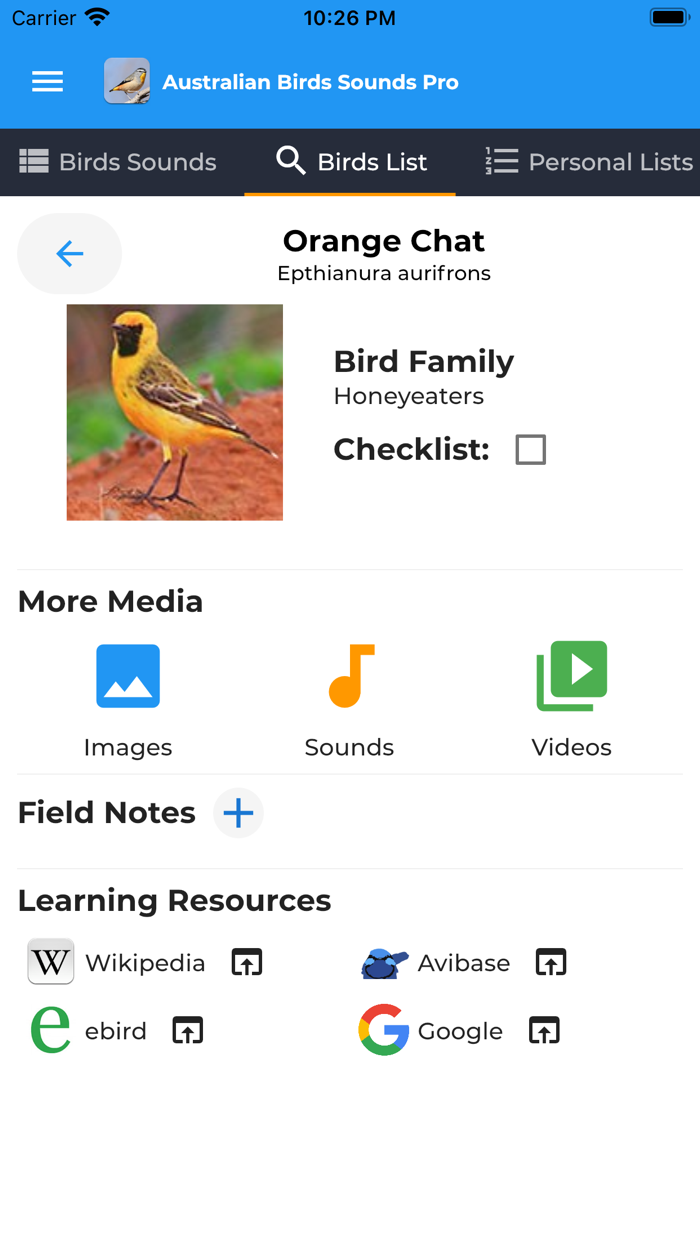Tap the Sounds musical note icon
The height and width of the screenshot is (1244, 700).
[x=349, y=676]
